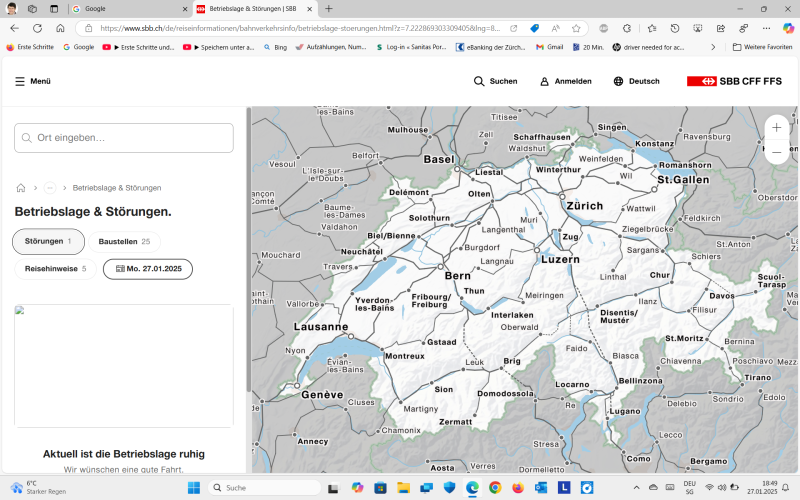
Task: Click the Suchen magnifier icon in header
Action: click(480, 81)
